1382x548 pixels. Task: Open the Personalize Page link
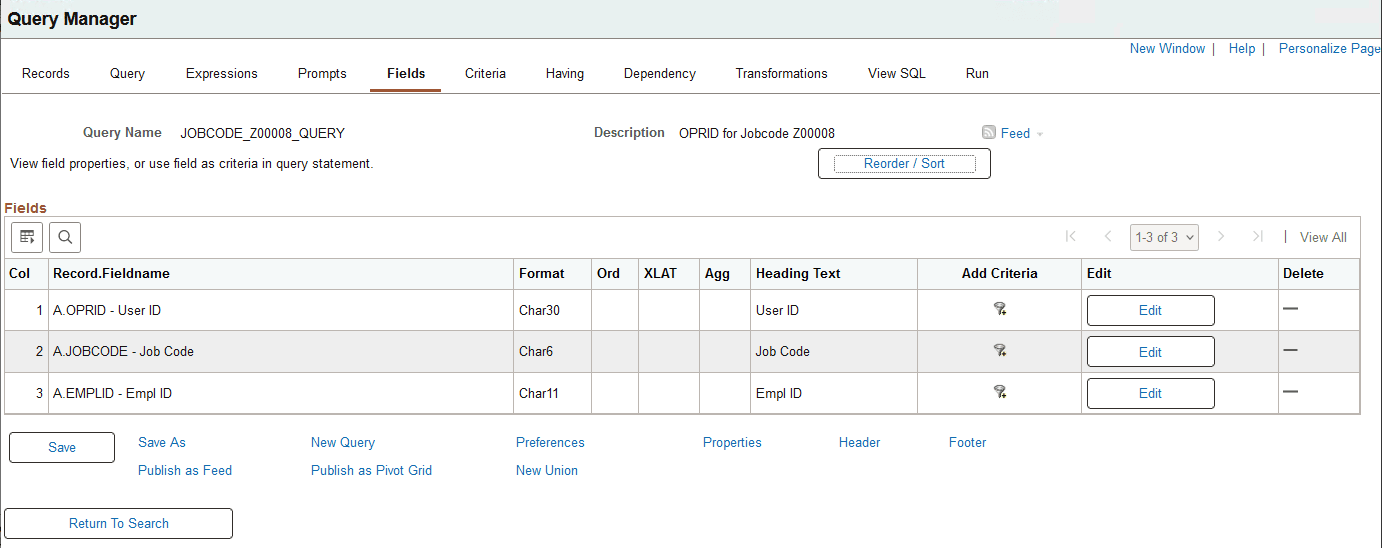[x=1330, y=48]
